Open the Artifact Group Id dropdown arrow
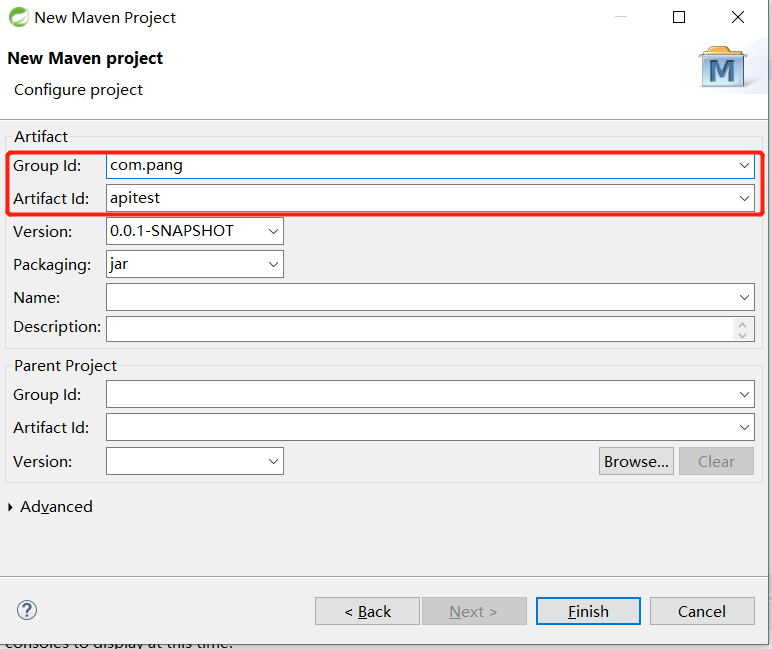The width and height of the screenshot is (772, 649). [744, 165]
